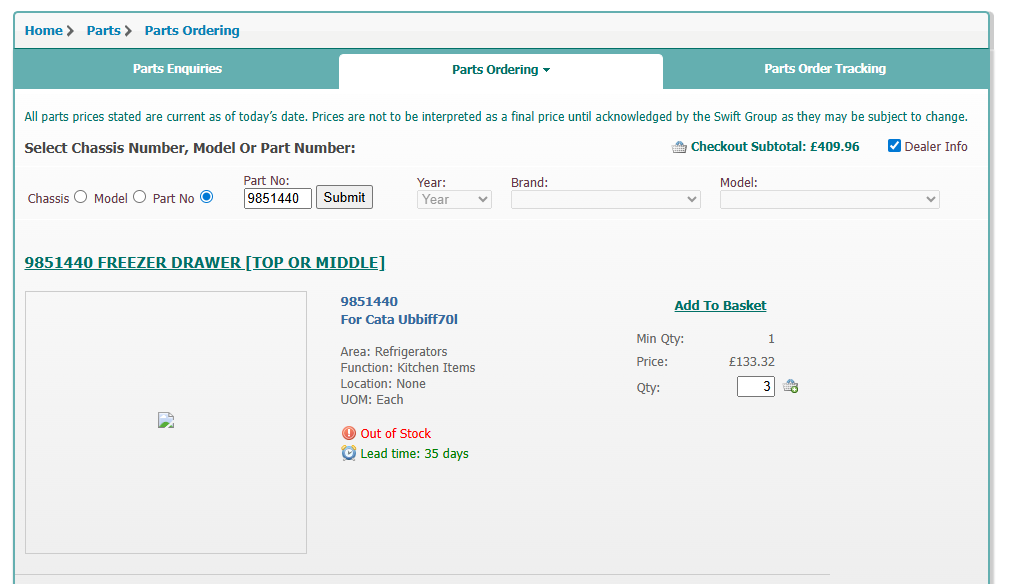This screenshot has height=584, width=1017.
Task: Open Parts in the breadcrumb
Action: 104,30
